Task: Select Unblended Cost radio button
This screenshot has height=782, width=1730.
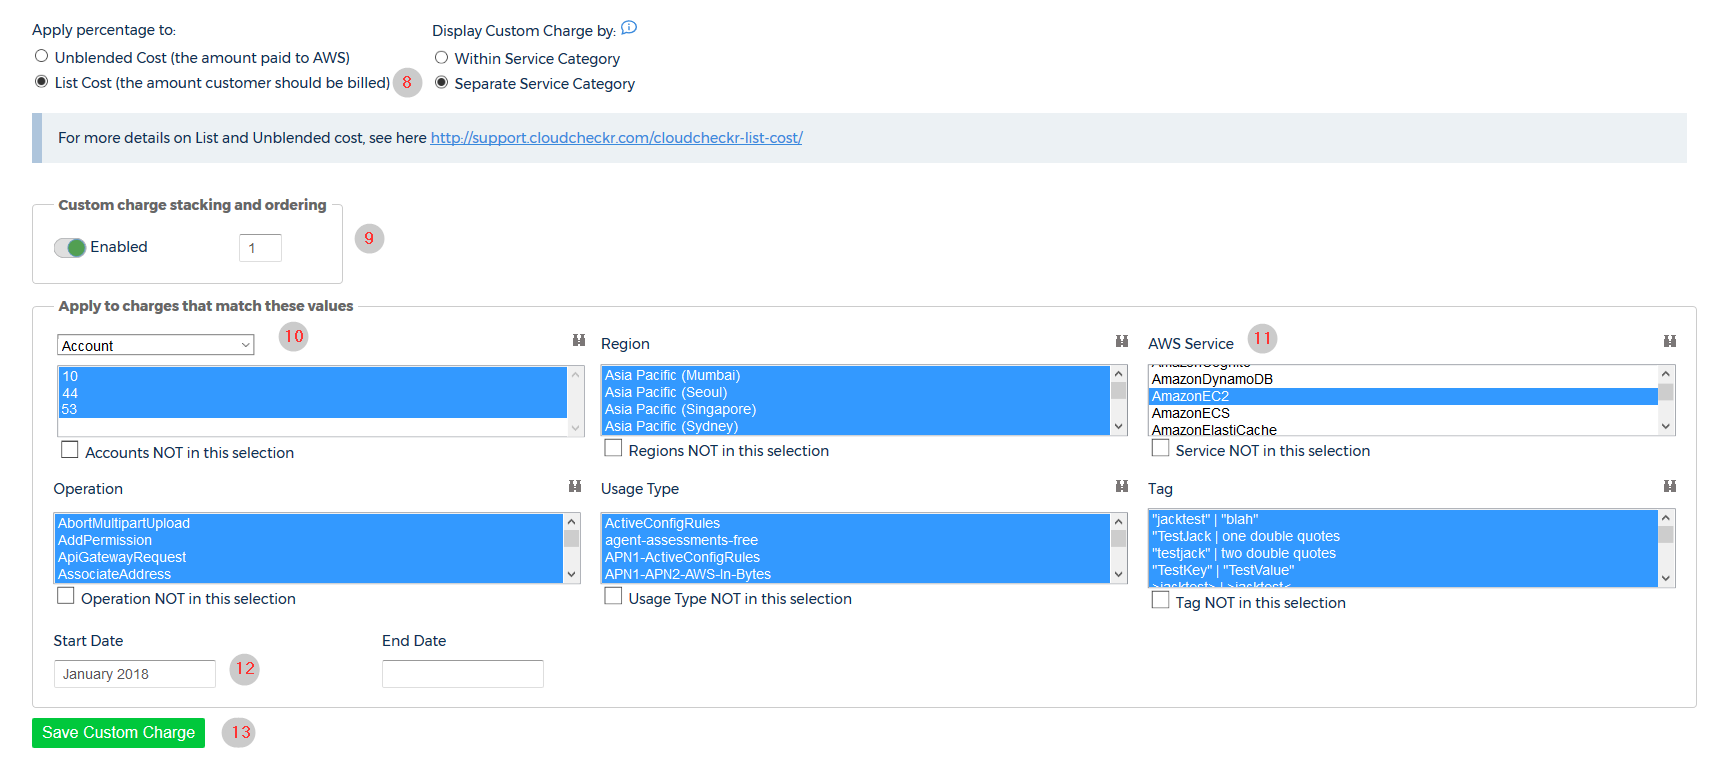Action: coord(41,56)
